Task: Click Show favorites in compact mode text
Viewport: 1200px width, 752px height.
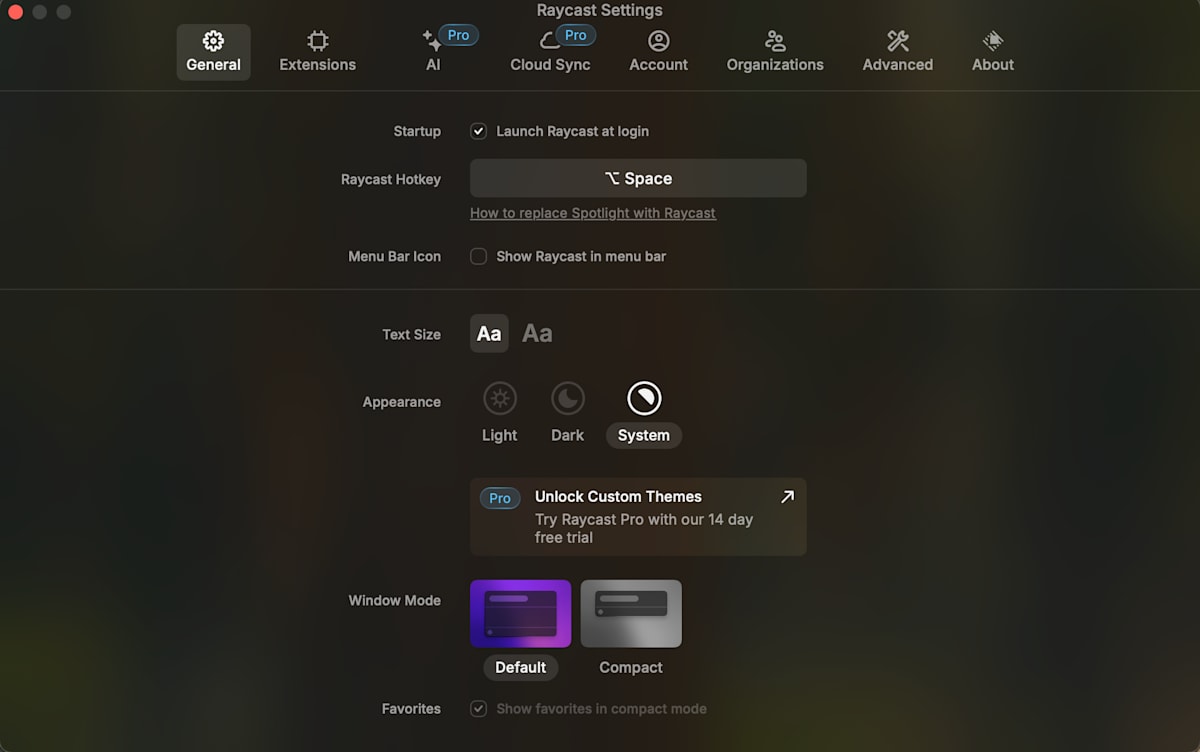Action: point(602,709)
